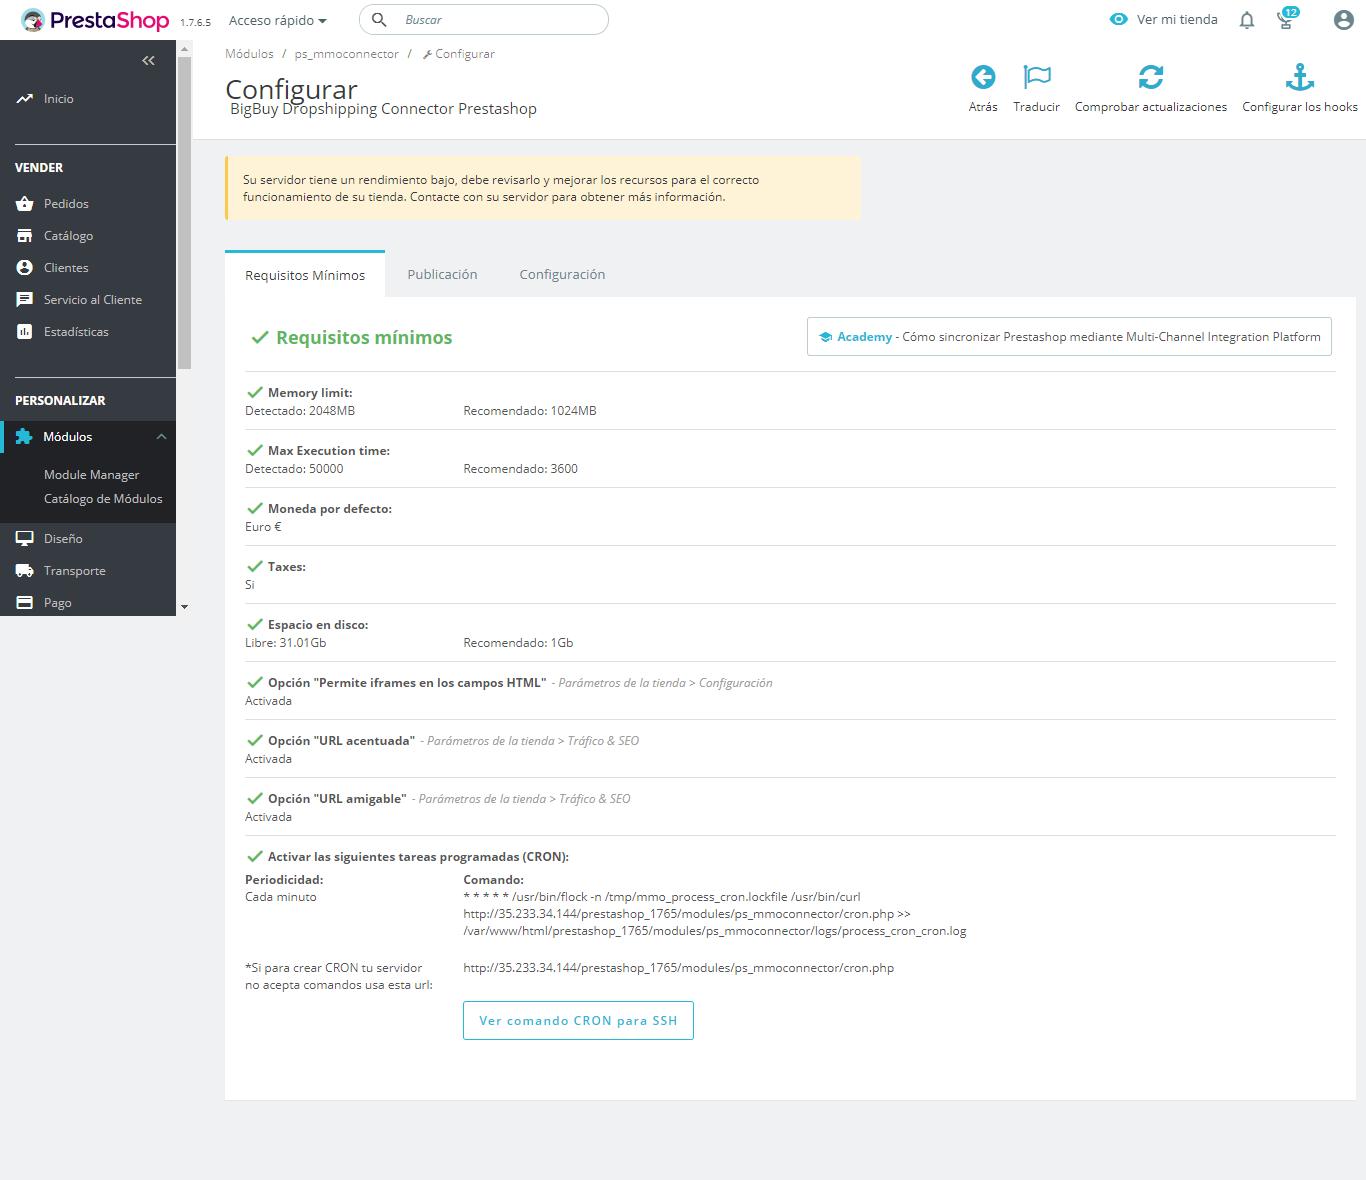The image size is (1366, 1180).
Task: Switch to the Configuración tab
Action: 562,275
